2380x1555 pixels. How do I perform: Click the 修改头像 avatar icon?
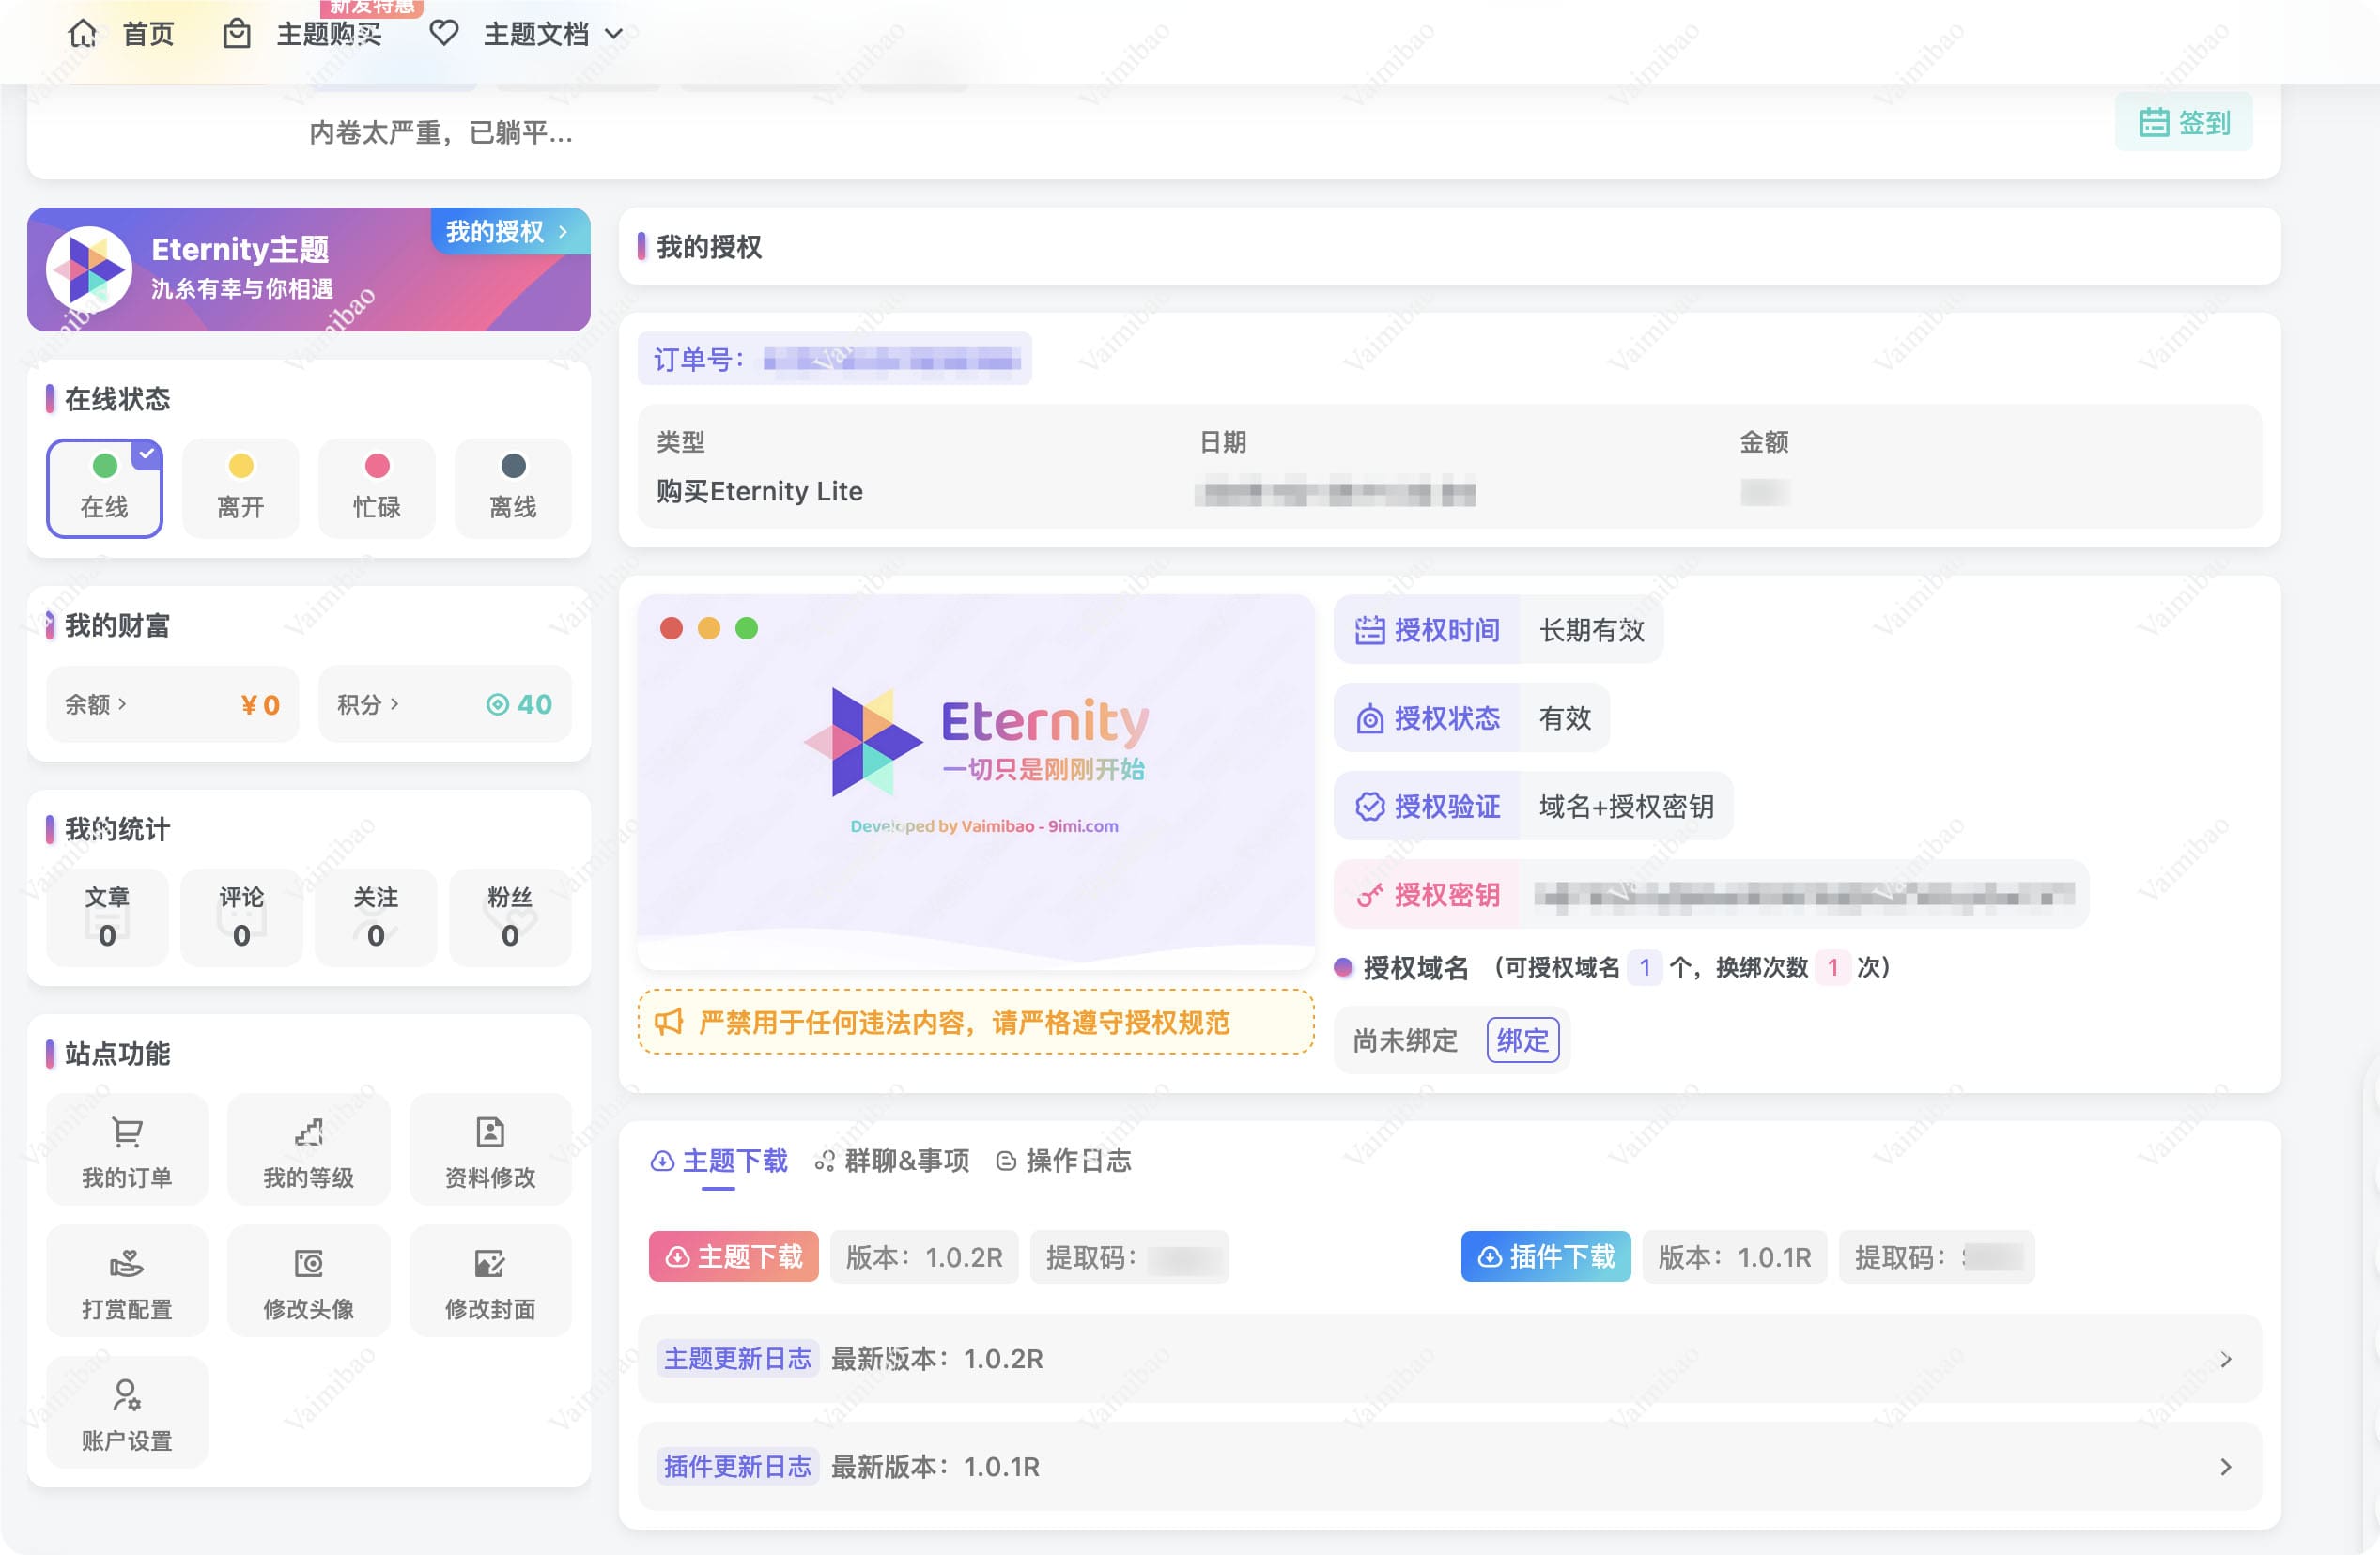click(x=308, y=1264)
